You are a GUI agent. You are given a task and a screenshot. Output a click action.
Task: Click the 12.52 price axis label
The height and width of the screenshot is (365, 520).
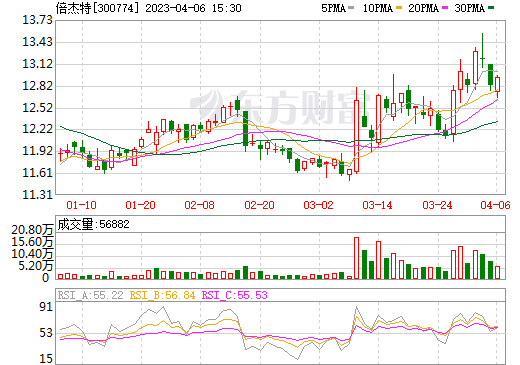[x=37, y=108]
